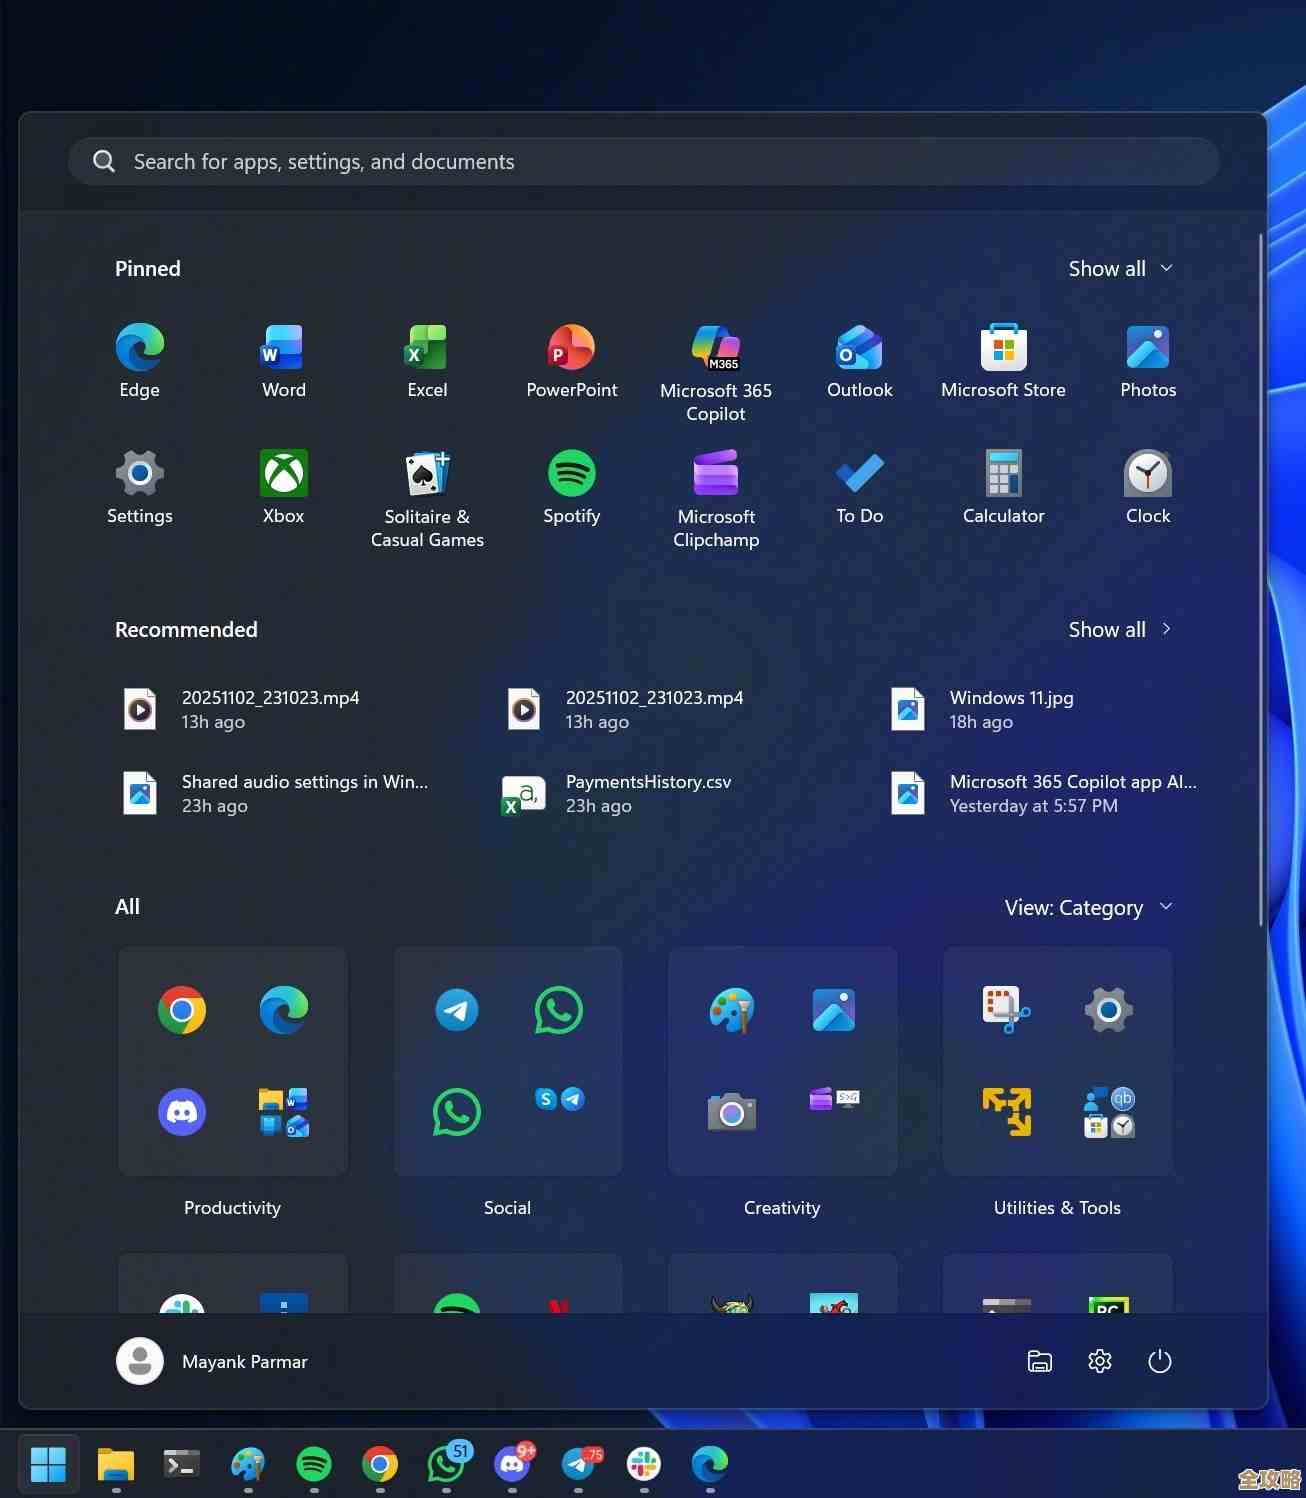Show all Recommended items
The height and width of the screenshot is (1498, 1306).
coord(1119,629)
